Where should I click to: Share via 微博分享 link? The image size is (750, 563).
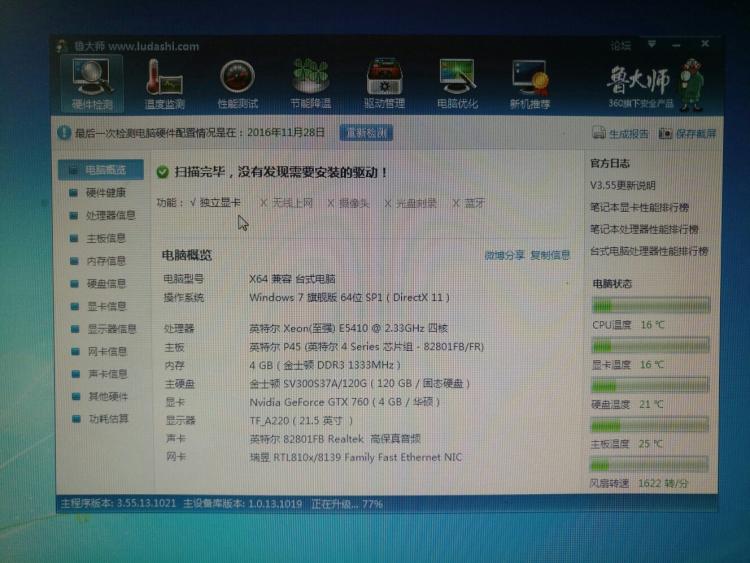504,255
